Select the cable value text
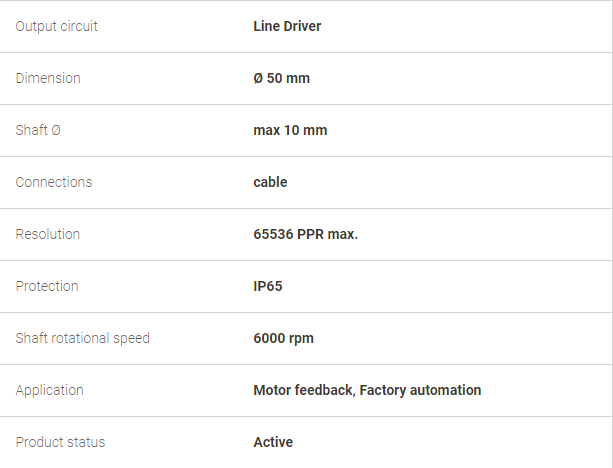613x468 pixels. 270,182
